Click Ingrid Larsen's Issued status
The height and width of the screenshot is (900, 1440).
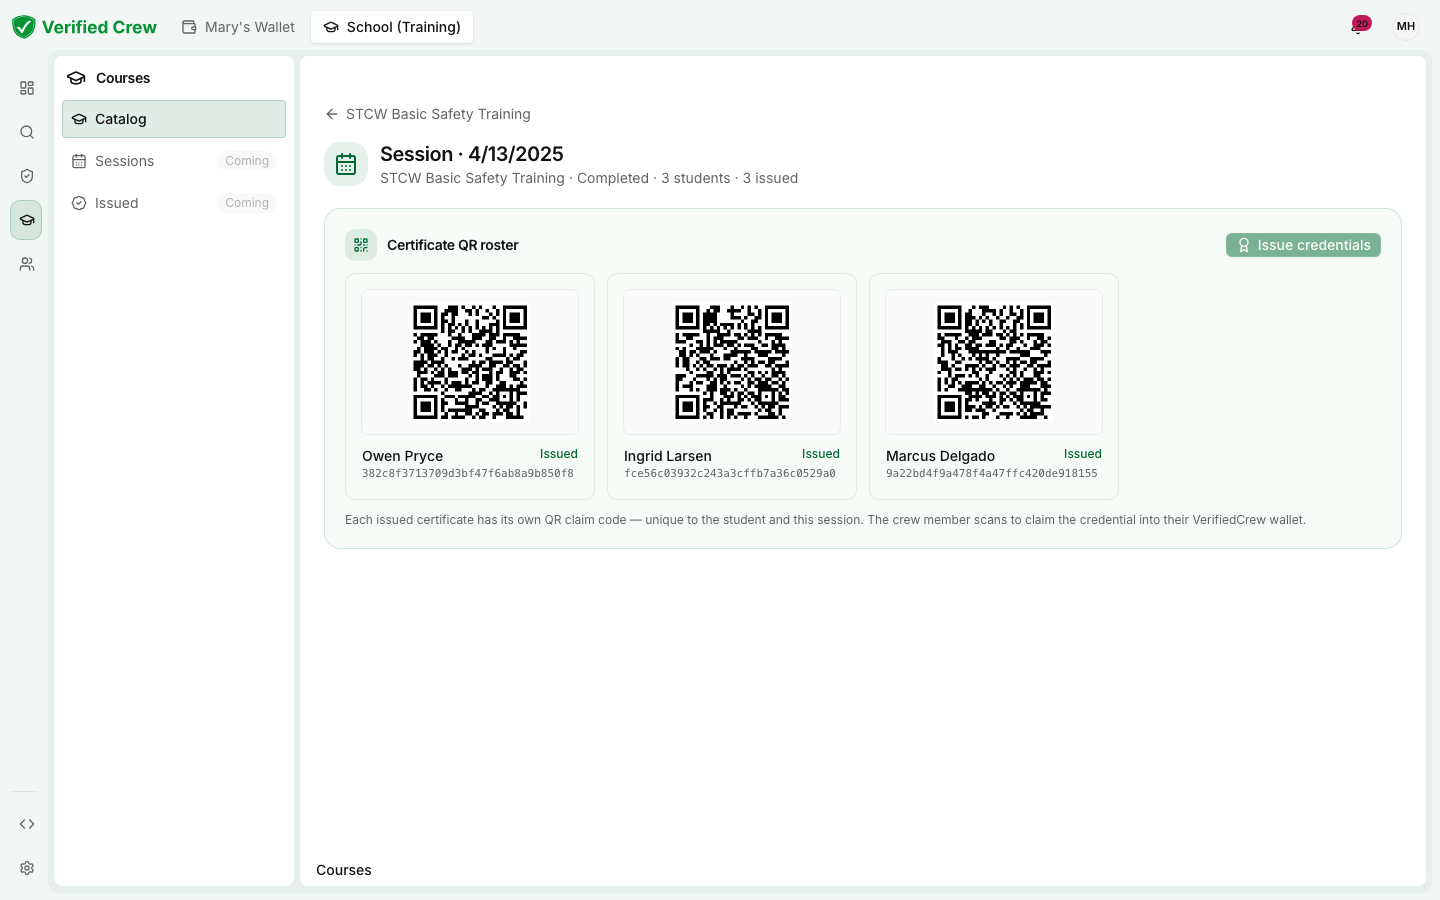coord(821,454)
